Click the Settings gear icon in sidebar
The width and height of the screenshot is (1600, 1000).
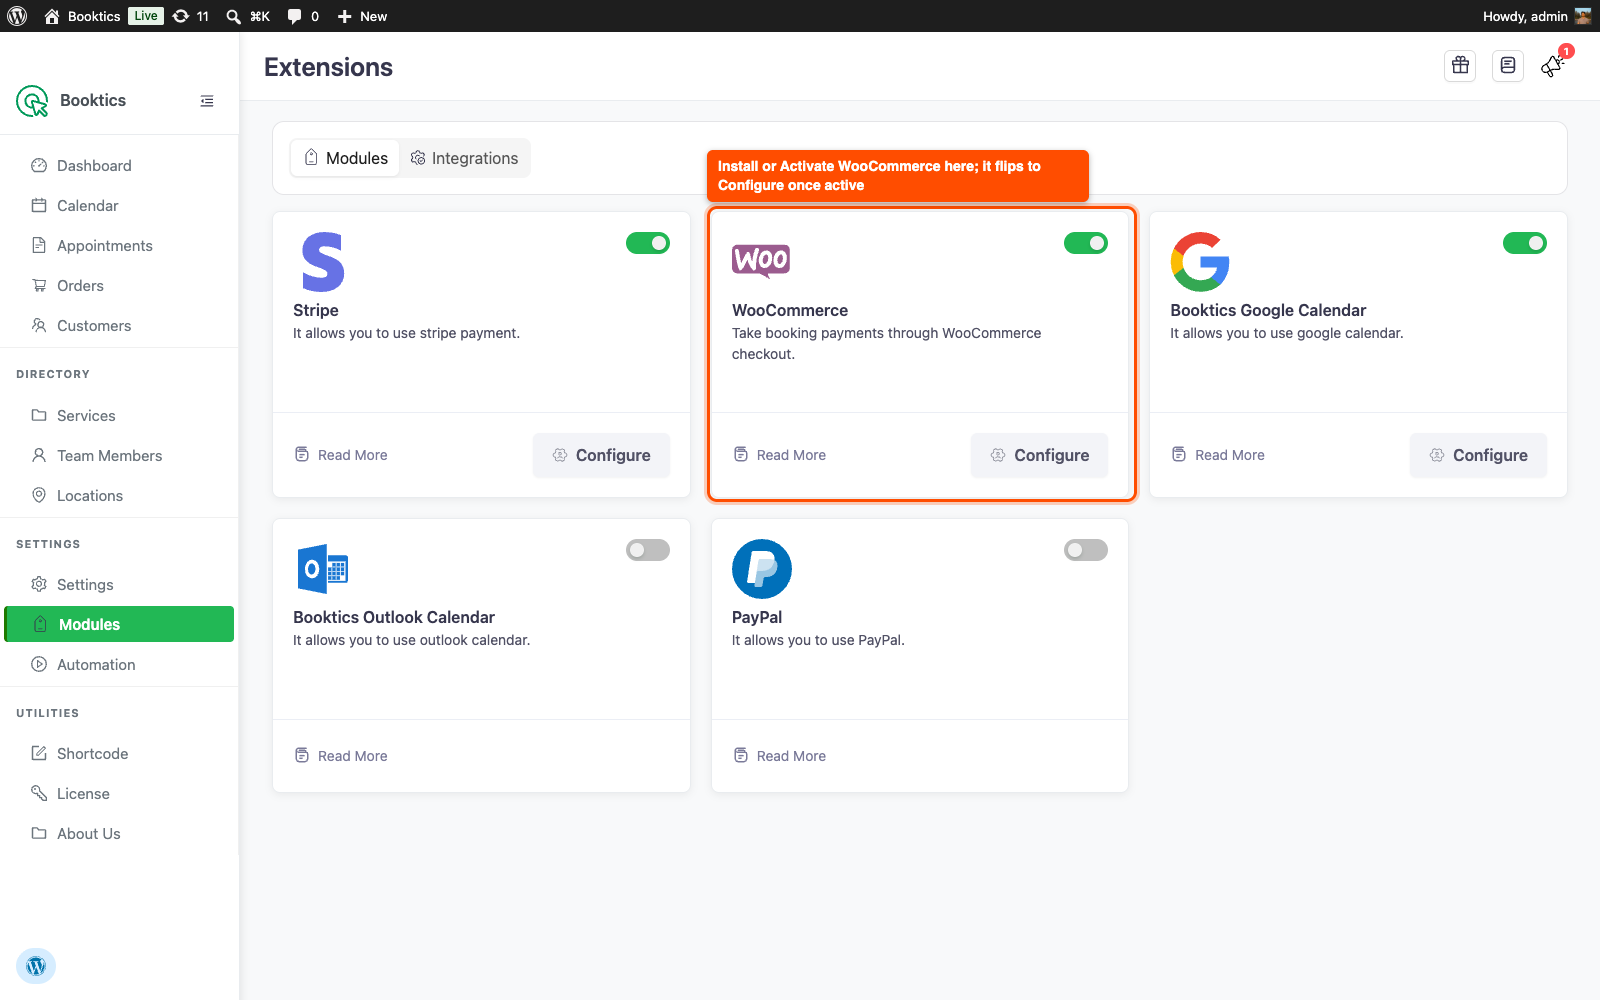(39, 584)
